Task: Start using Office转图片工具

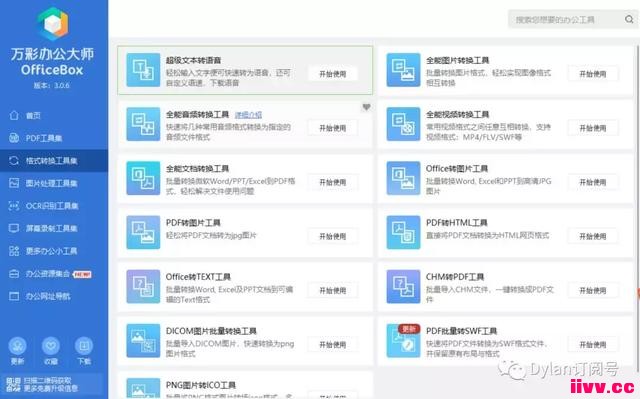Action: pos(593,182)
